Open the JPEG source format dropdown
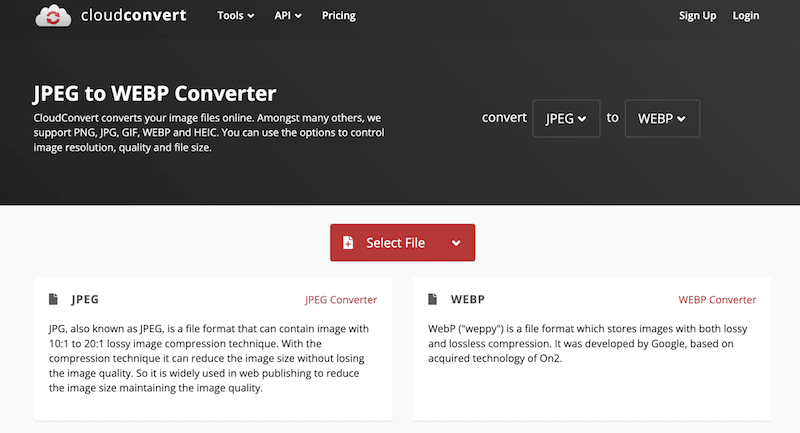The height and width of the screenshot is (433, 800). (566, 118)
